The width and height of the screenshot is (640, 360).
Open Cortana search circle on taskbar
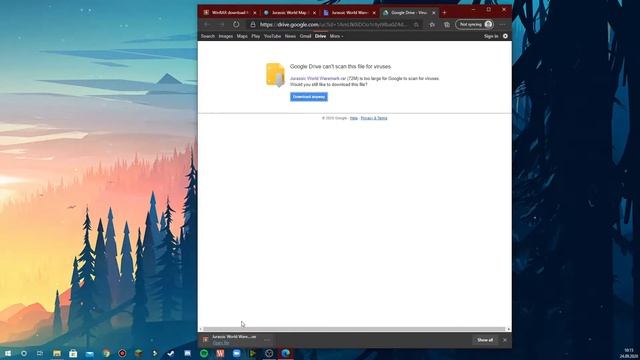(24, 353)
